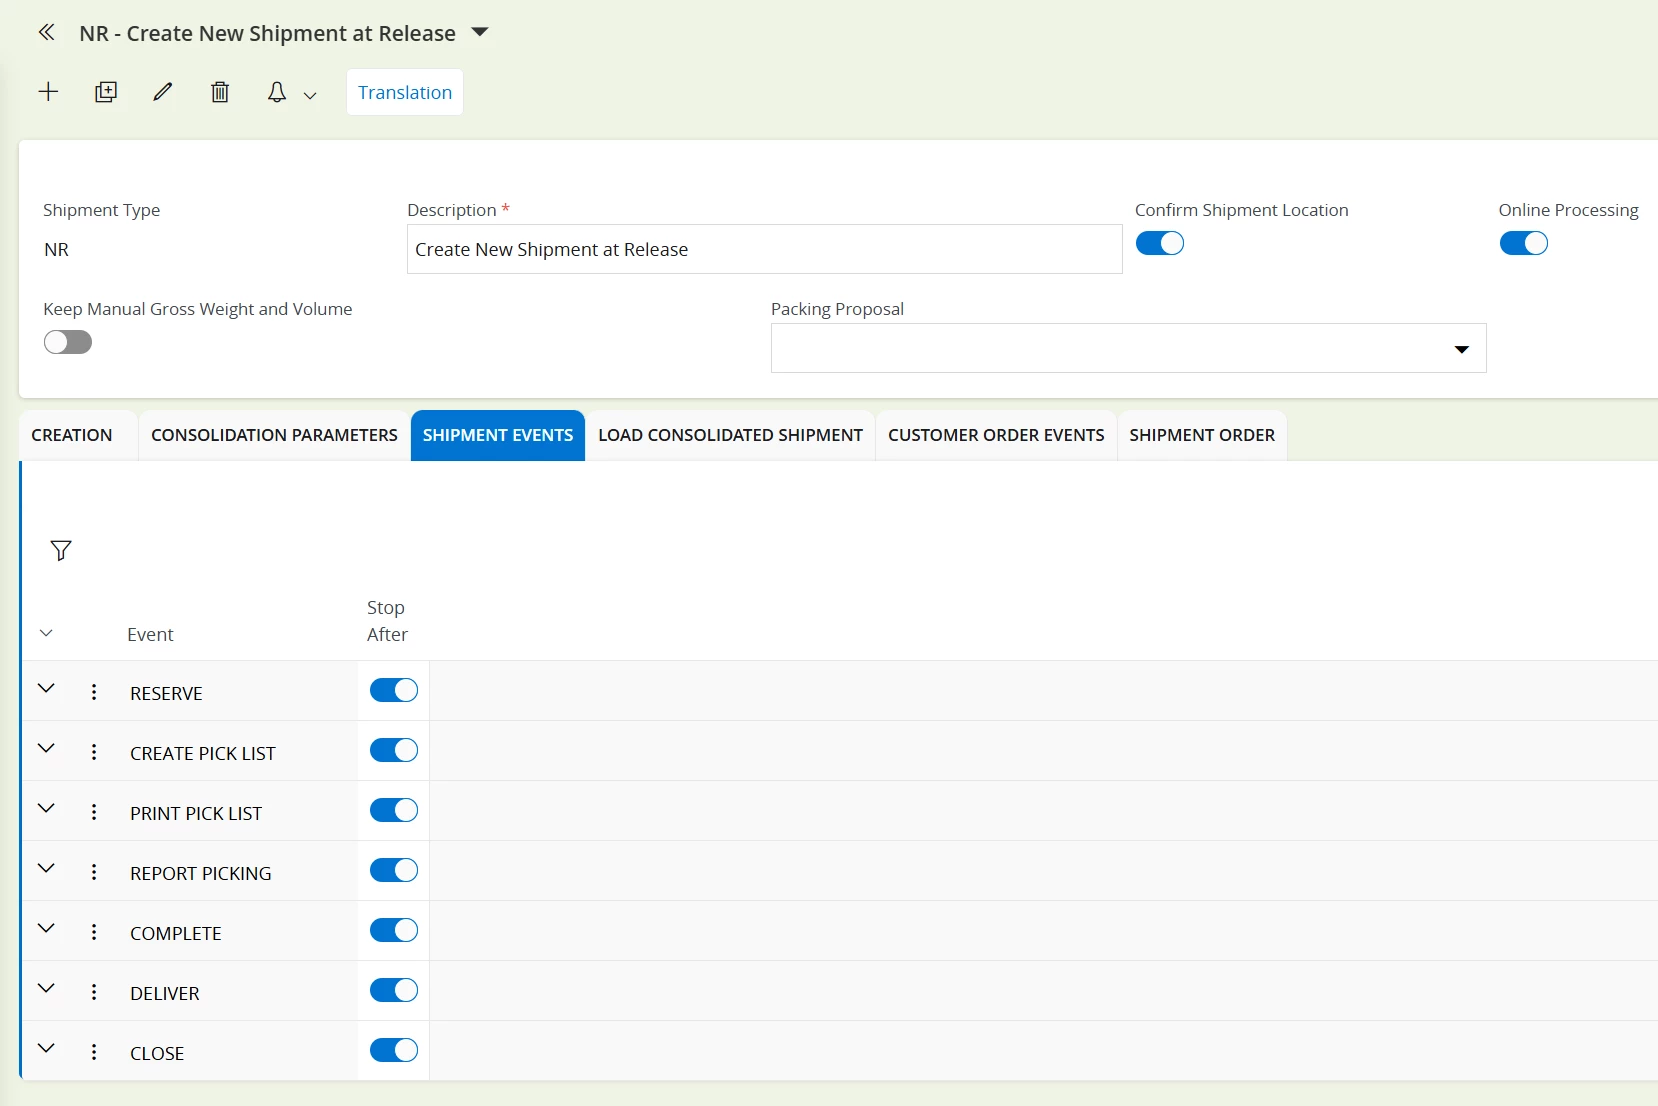Click the page title NR - Create New Shipment at Release
The image size is (1658, 1106).
tap(267, 33)
